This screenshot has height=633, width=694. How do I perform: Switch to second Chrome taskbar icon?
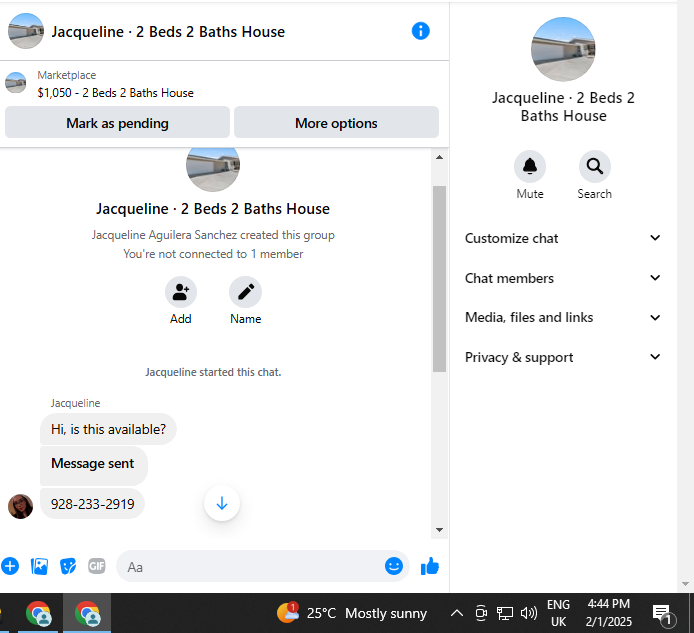pos(87,614)
